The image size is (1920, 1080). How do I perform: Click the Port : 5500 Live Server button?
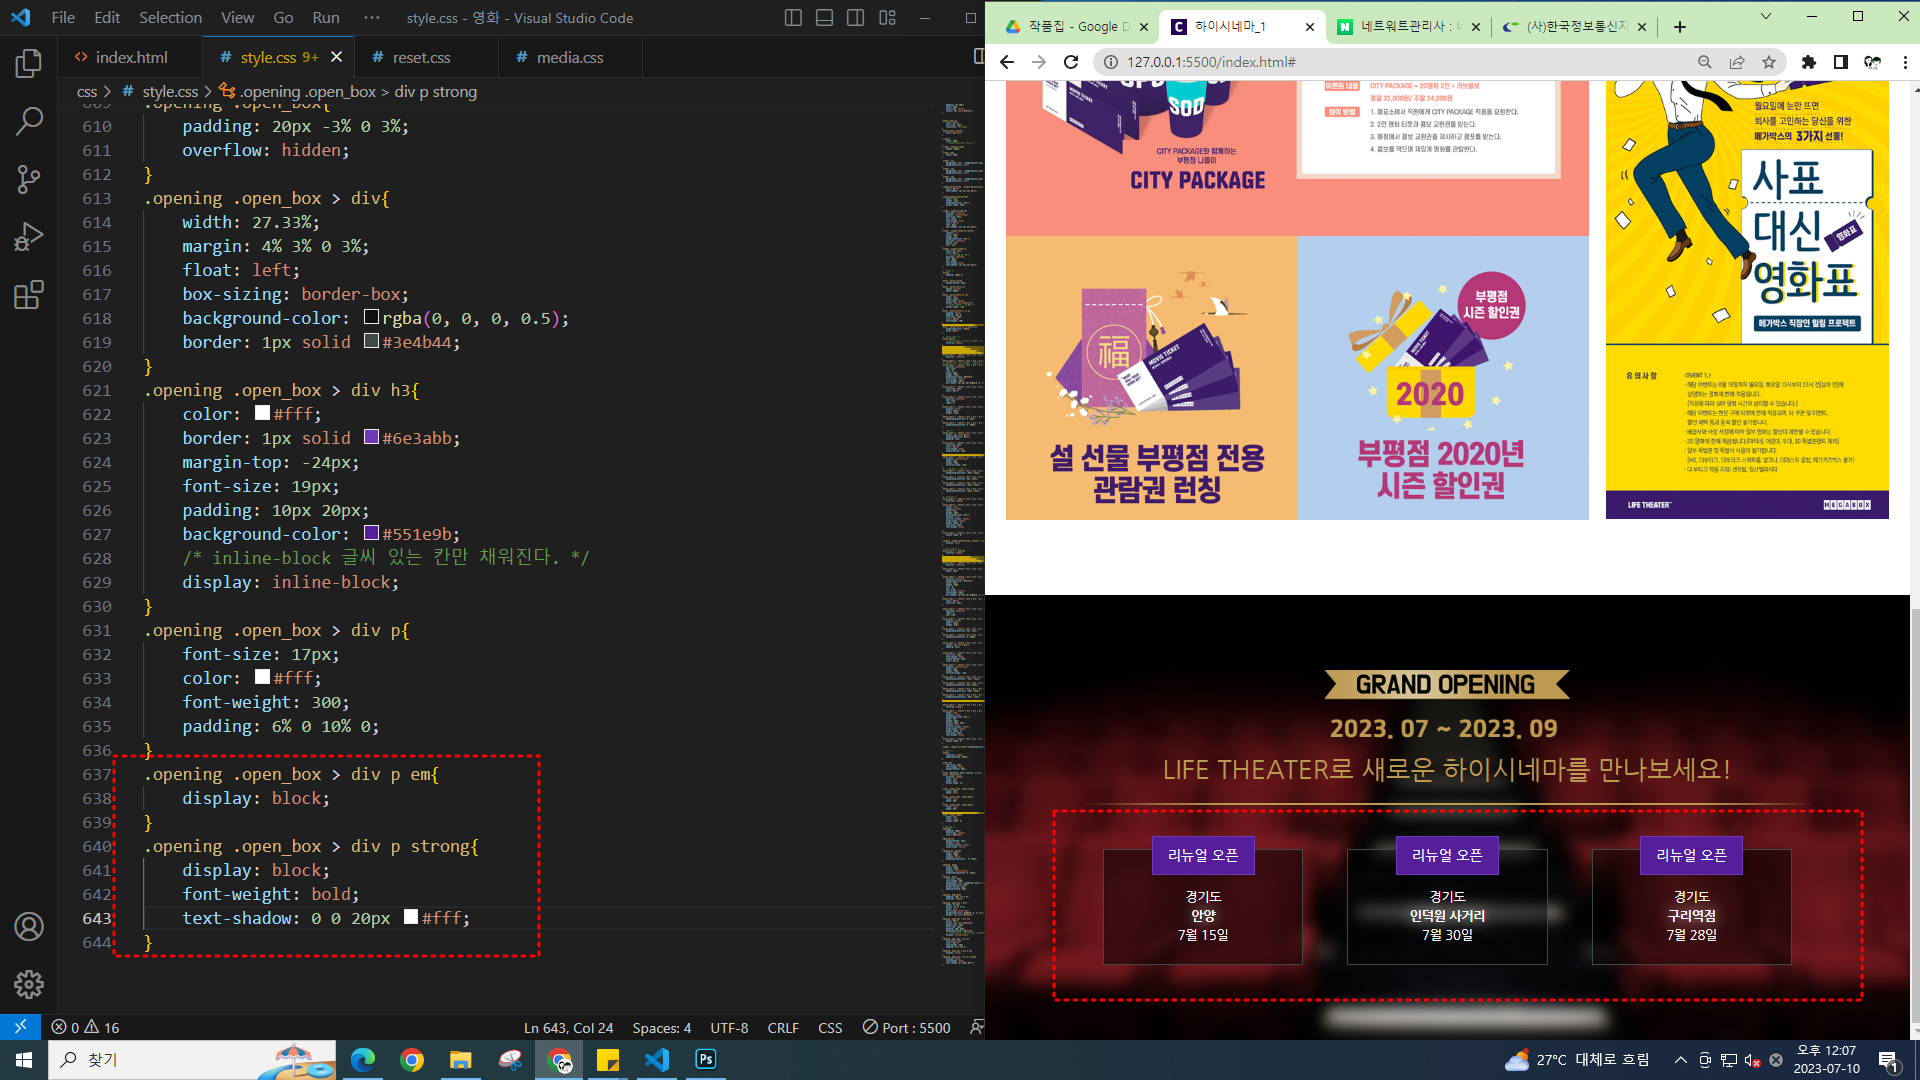(906, 1028)
